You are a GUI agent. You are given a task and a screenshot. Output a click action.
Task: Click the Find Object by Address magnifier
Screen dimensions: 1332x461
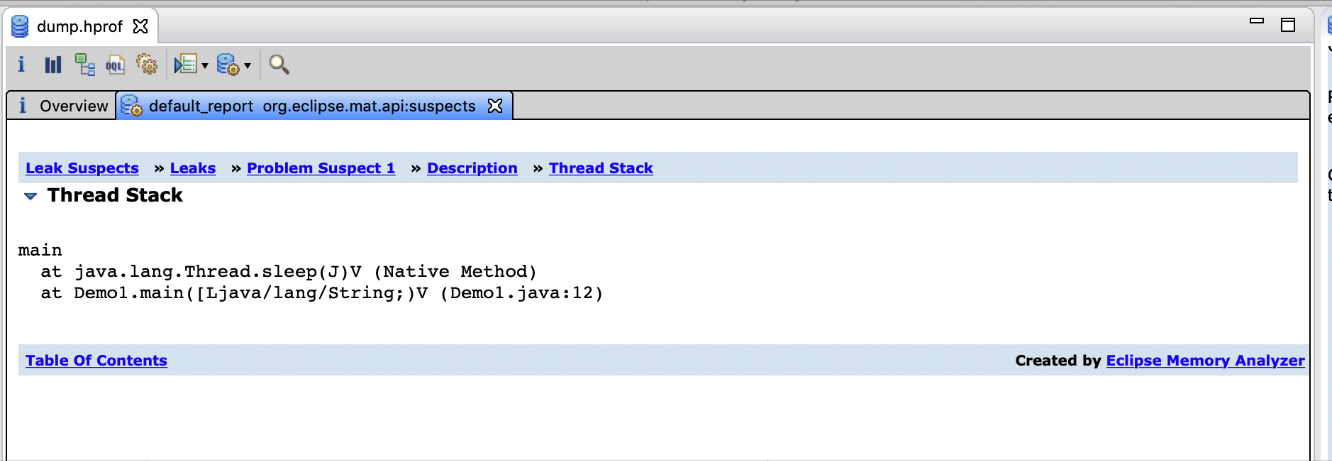point(279,65)
